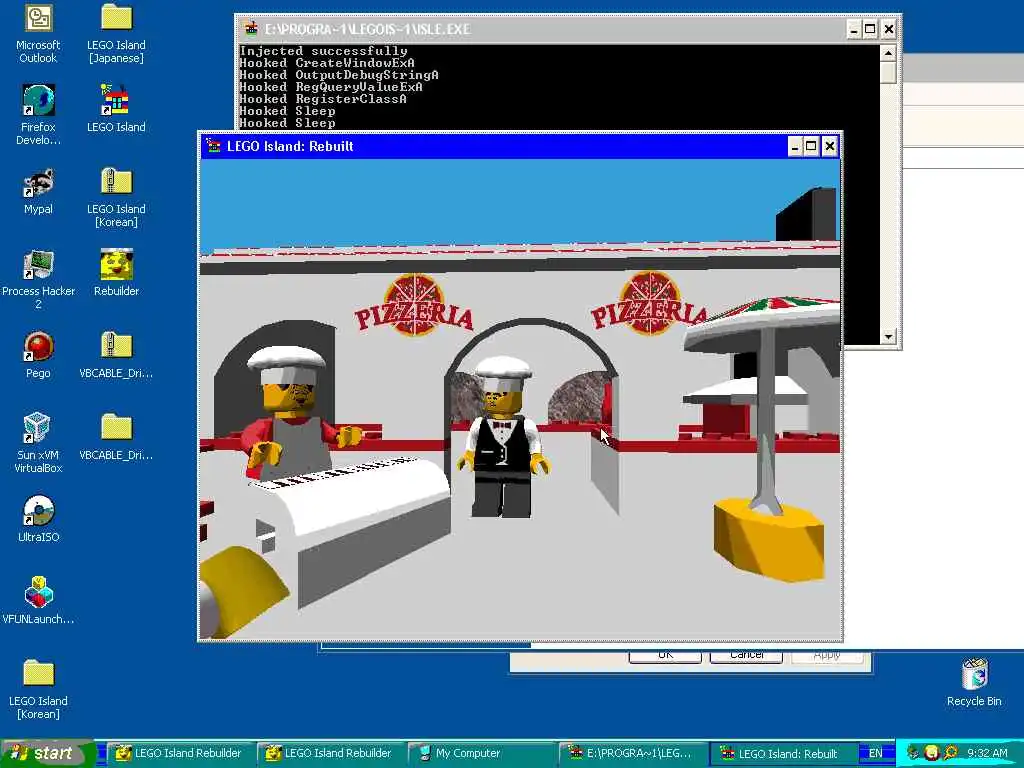Image resolution: width=1024 pixels, height=768 pixels.
Task: Maximize the LEGO Island: Rebuilt window
Action: click(x=810, y=146)
